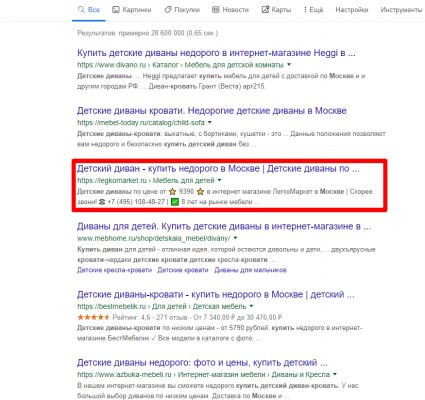Follow the 'Детские кресла-кровати' sitelink

(x=114, y=270)
